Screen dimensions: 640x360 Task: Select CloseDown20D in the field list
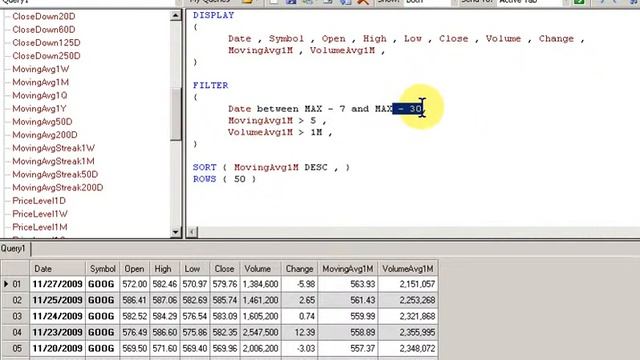pyautogui.click(x=44, y=16)
